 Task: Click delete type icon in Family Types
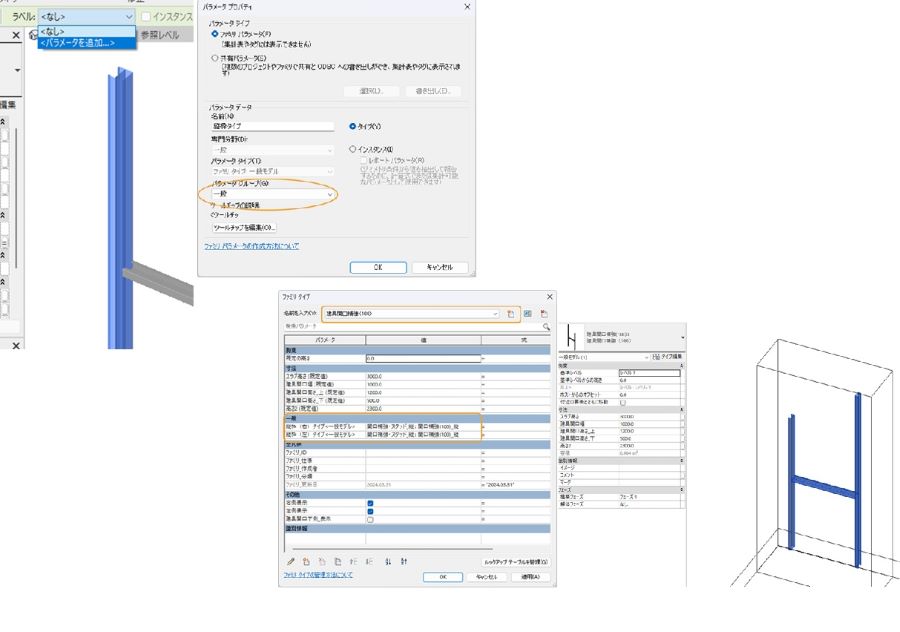[x=543, y=313]
